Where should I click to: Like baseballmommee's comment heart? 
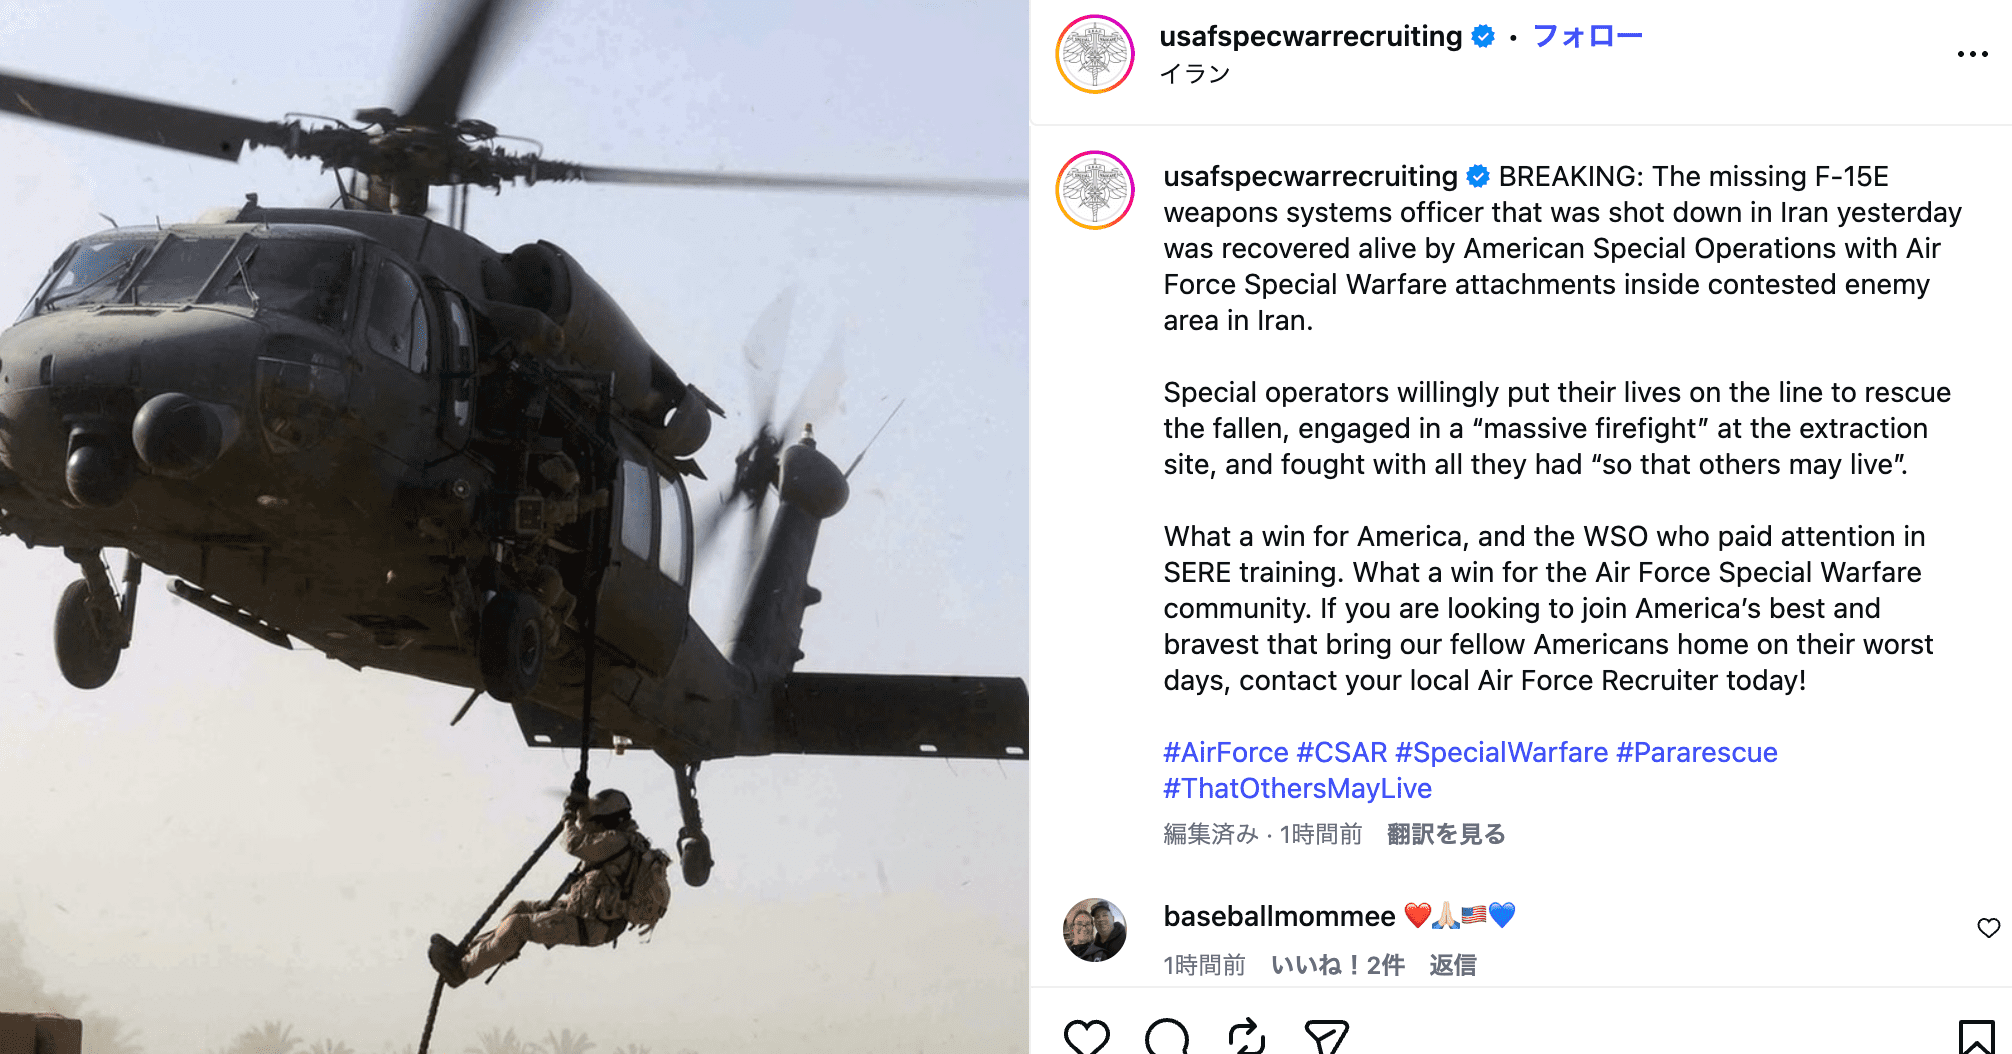point(1988,928)
